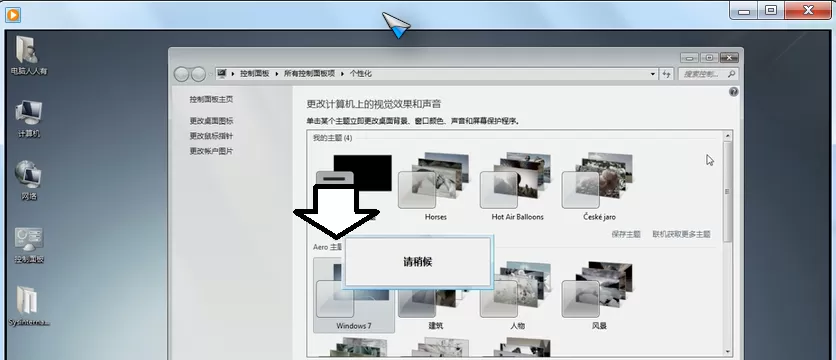Open 更改鼠标指针 link
Screen dimensions: 836x360
211,136
